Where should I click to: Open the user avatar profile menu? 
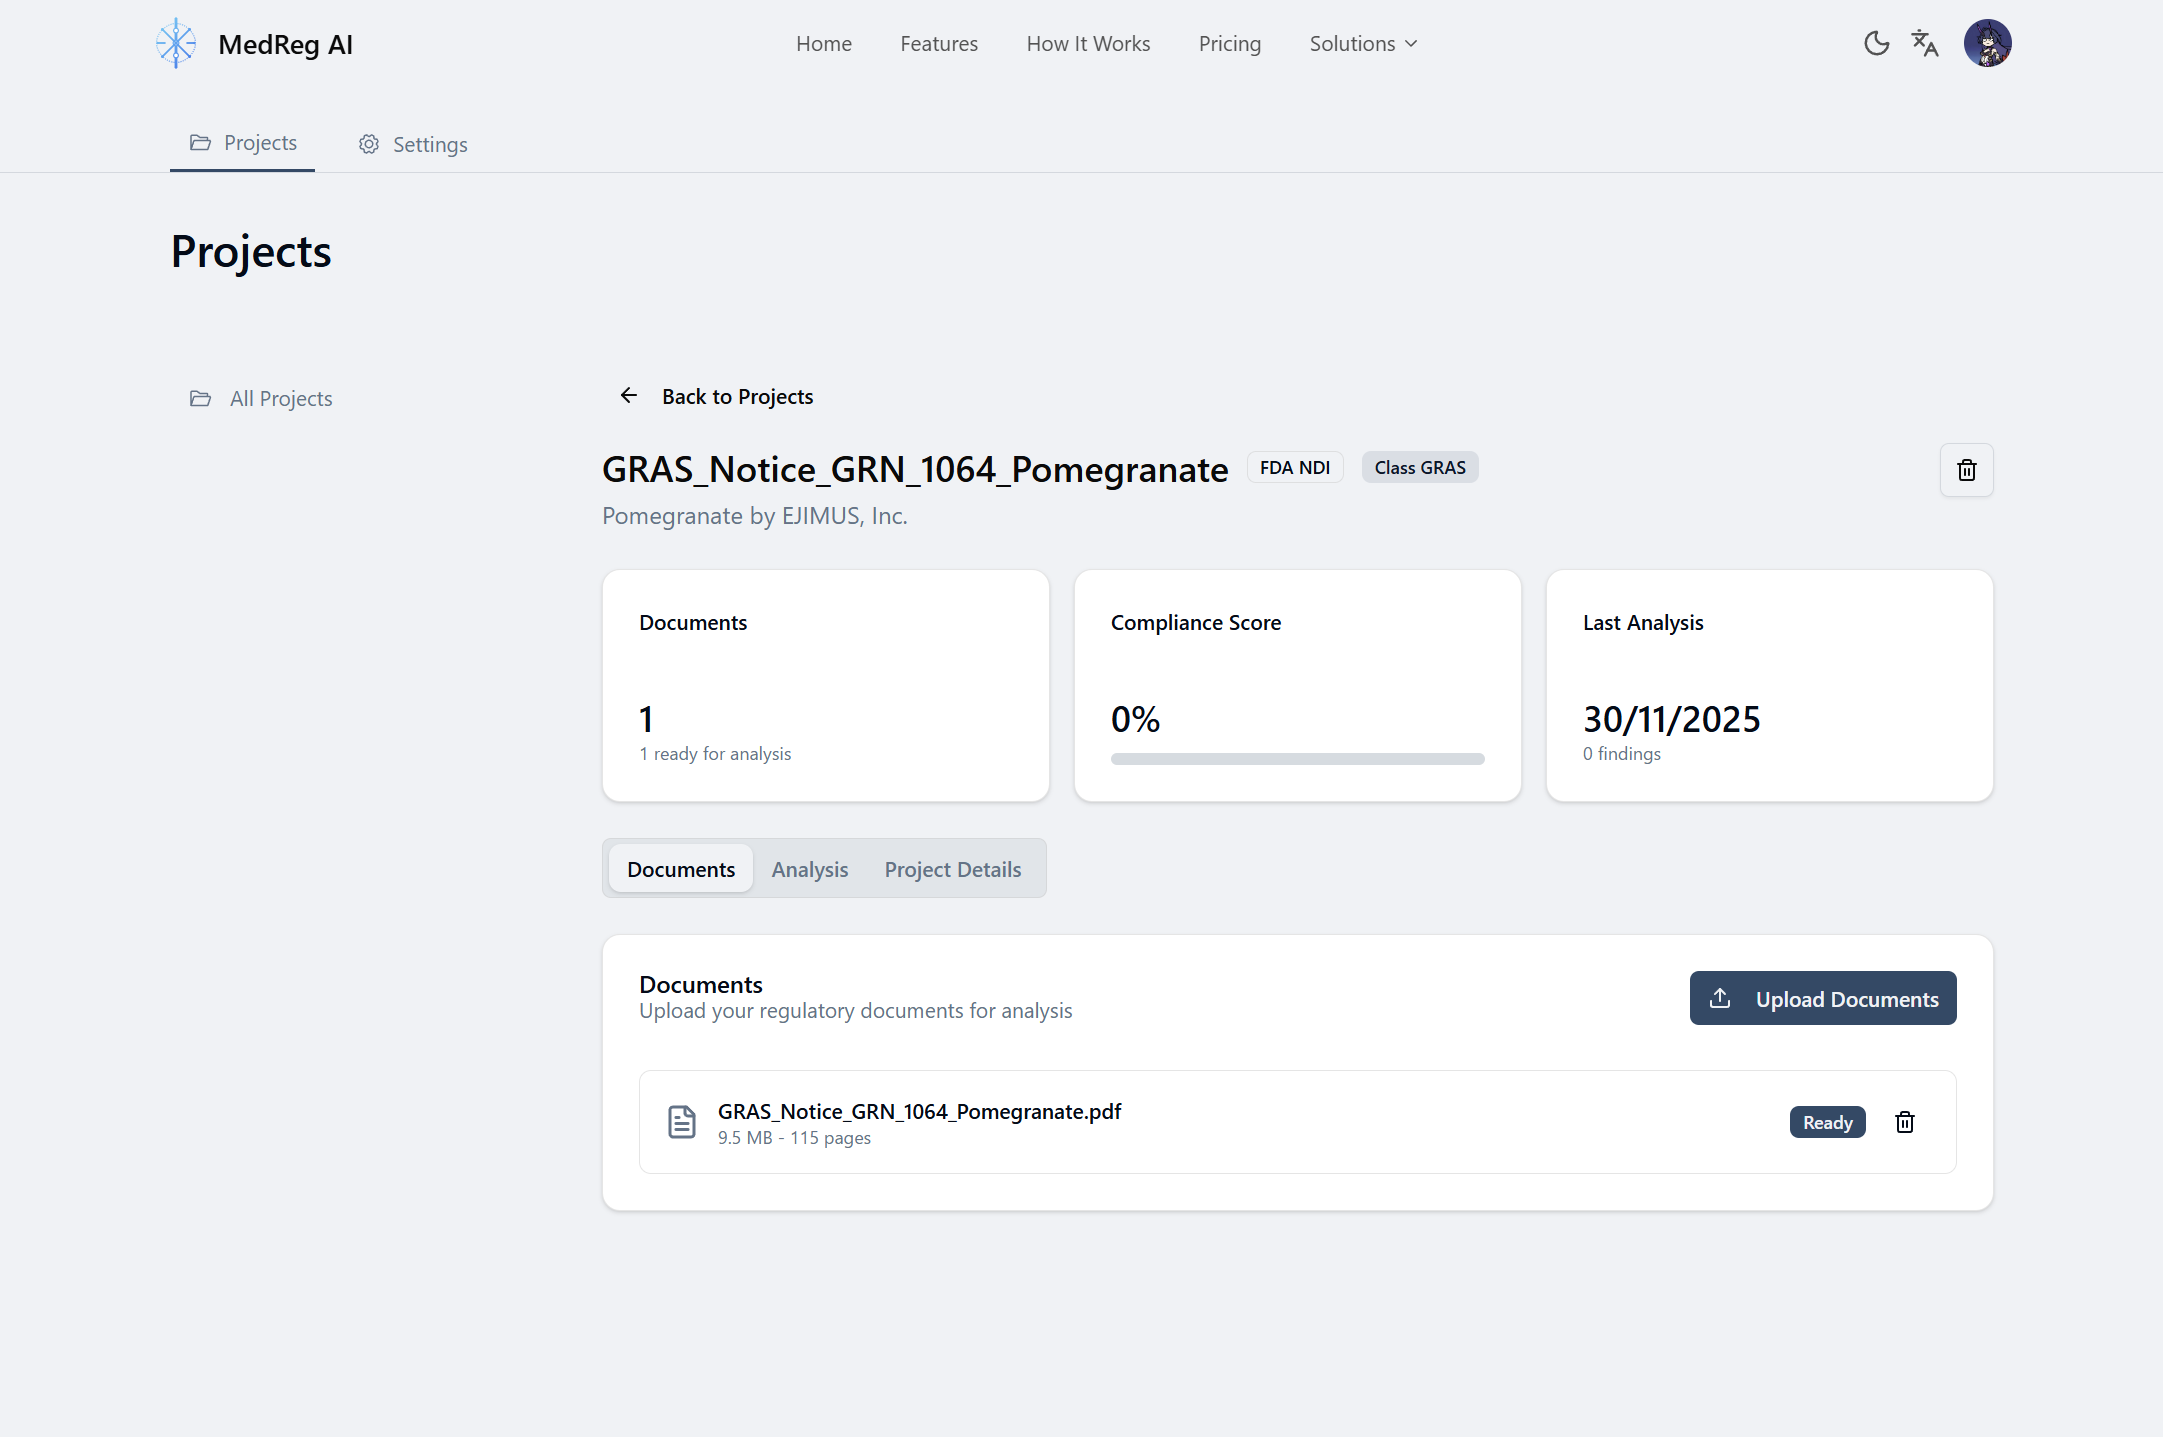pos(1987,43)
